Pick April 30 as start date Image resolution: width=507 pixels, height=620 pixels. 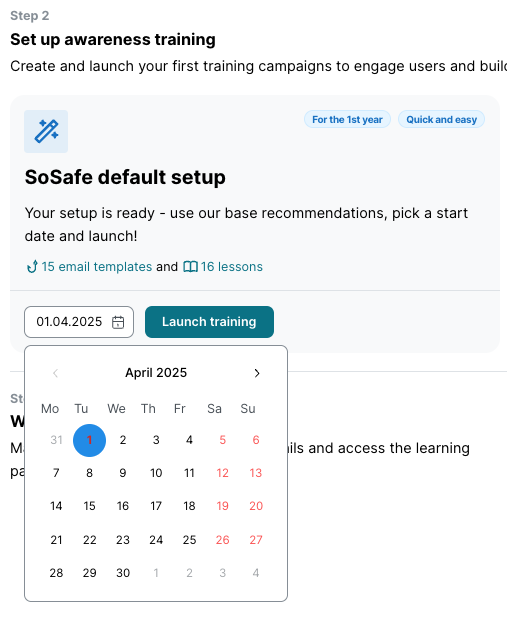123,573
